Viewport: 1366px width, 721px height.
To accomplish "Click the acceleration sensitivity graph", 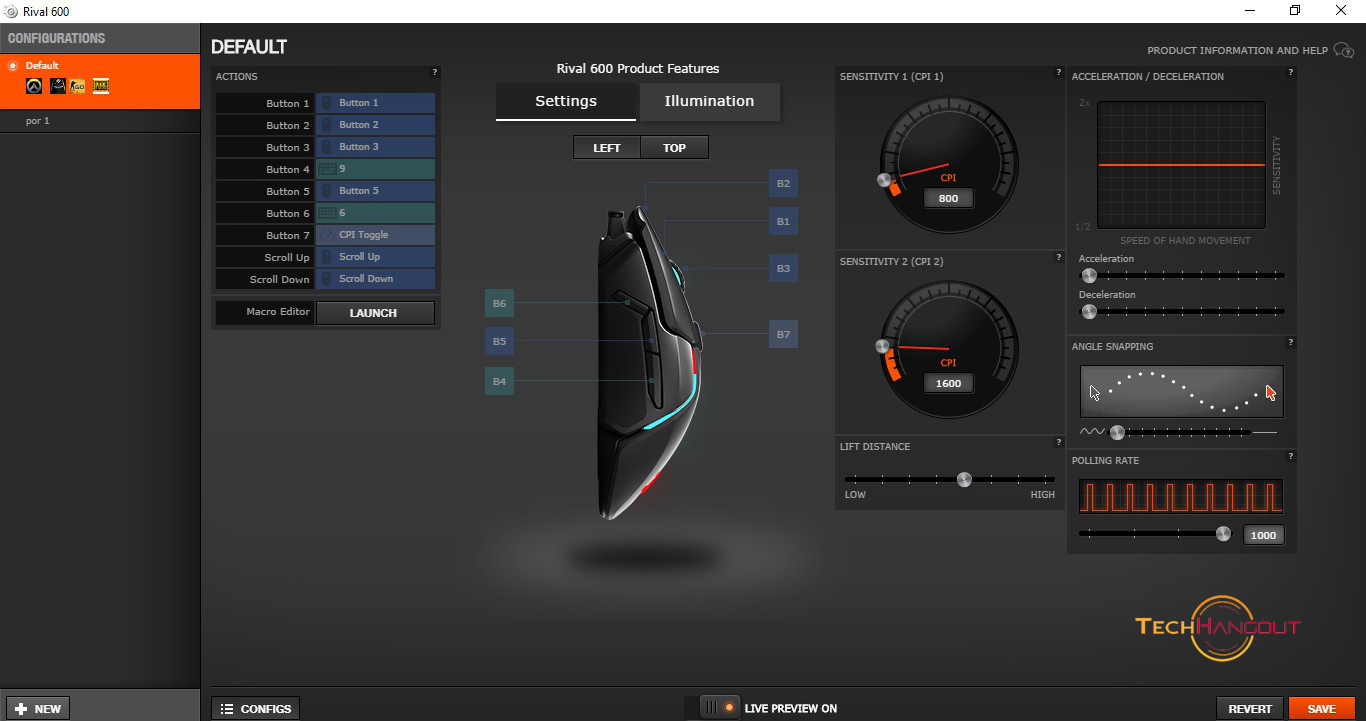I will [1181, 165].
